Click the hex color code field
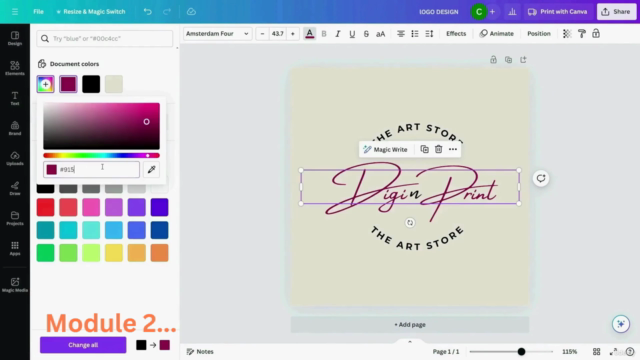The image size is (640, 360). coord(91,169)
